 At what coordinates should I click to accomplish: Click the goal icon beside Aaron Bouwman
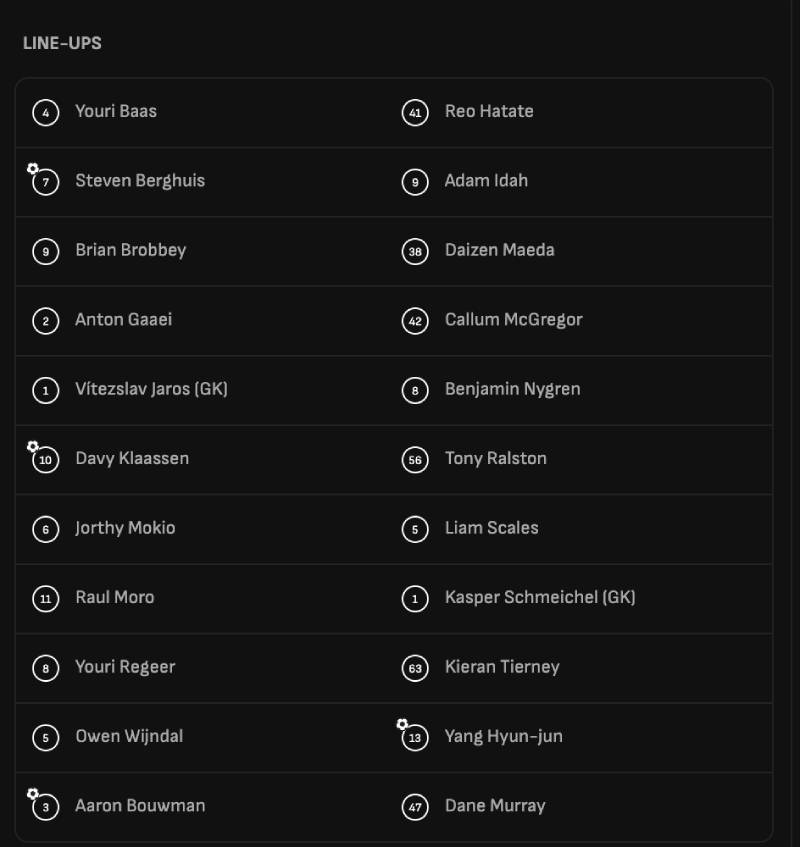pos(33,794)
